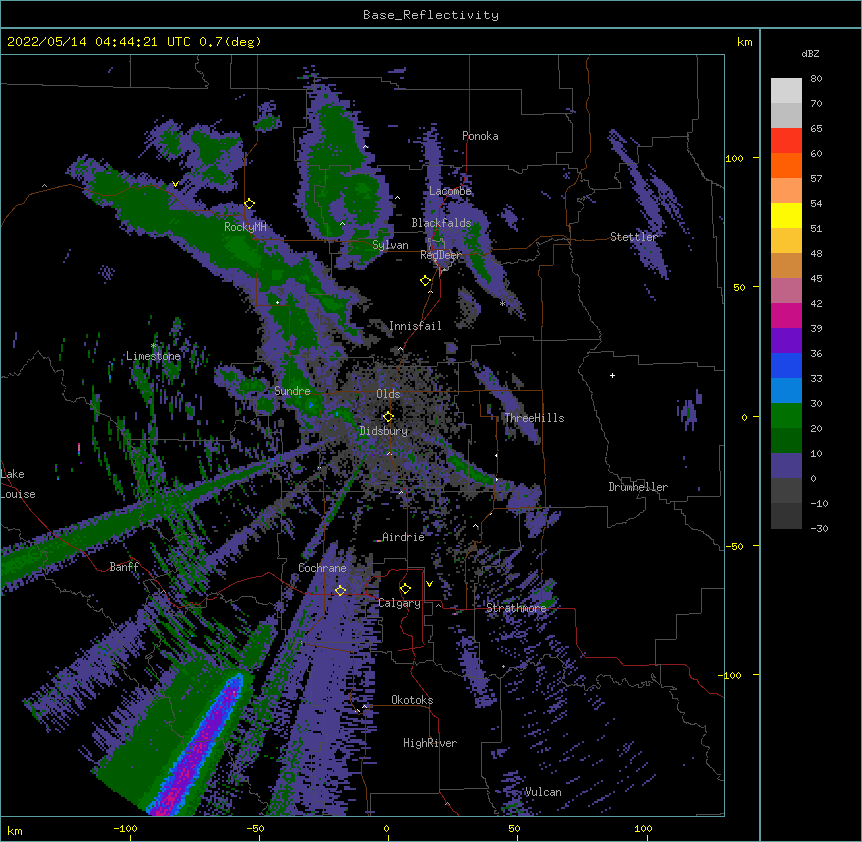The image size is (862, 842).
Task: Click yellow diamond marker south of RedDeer
Action: coord(426,281)
